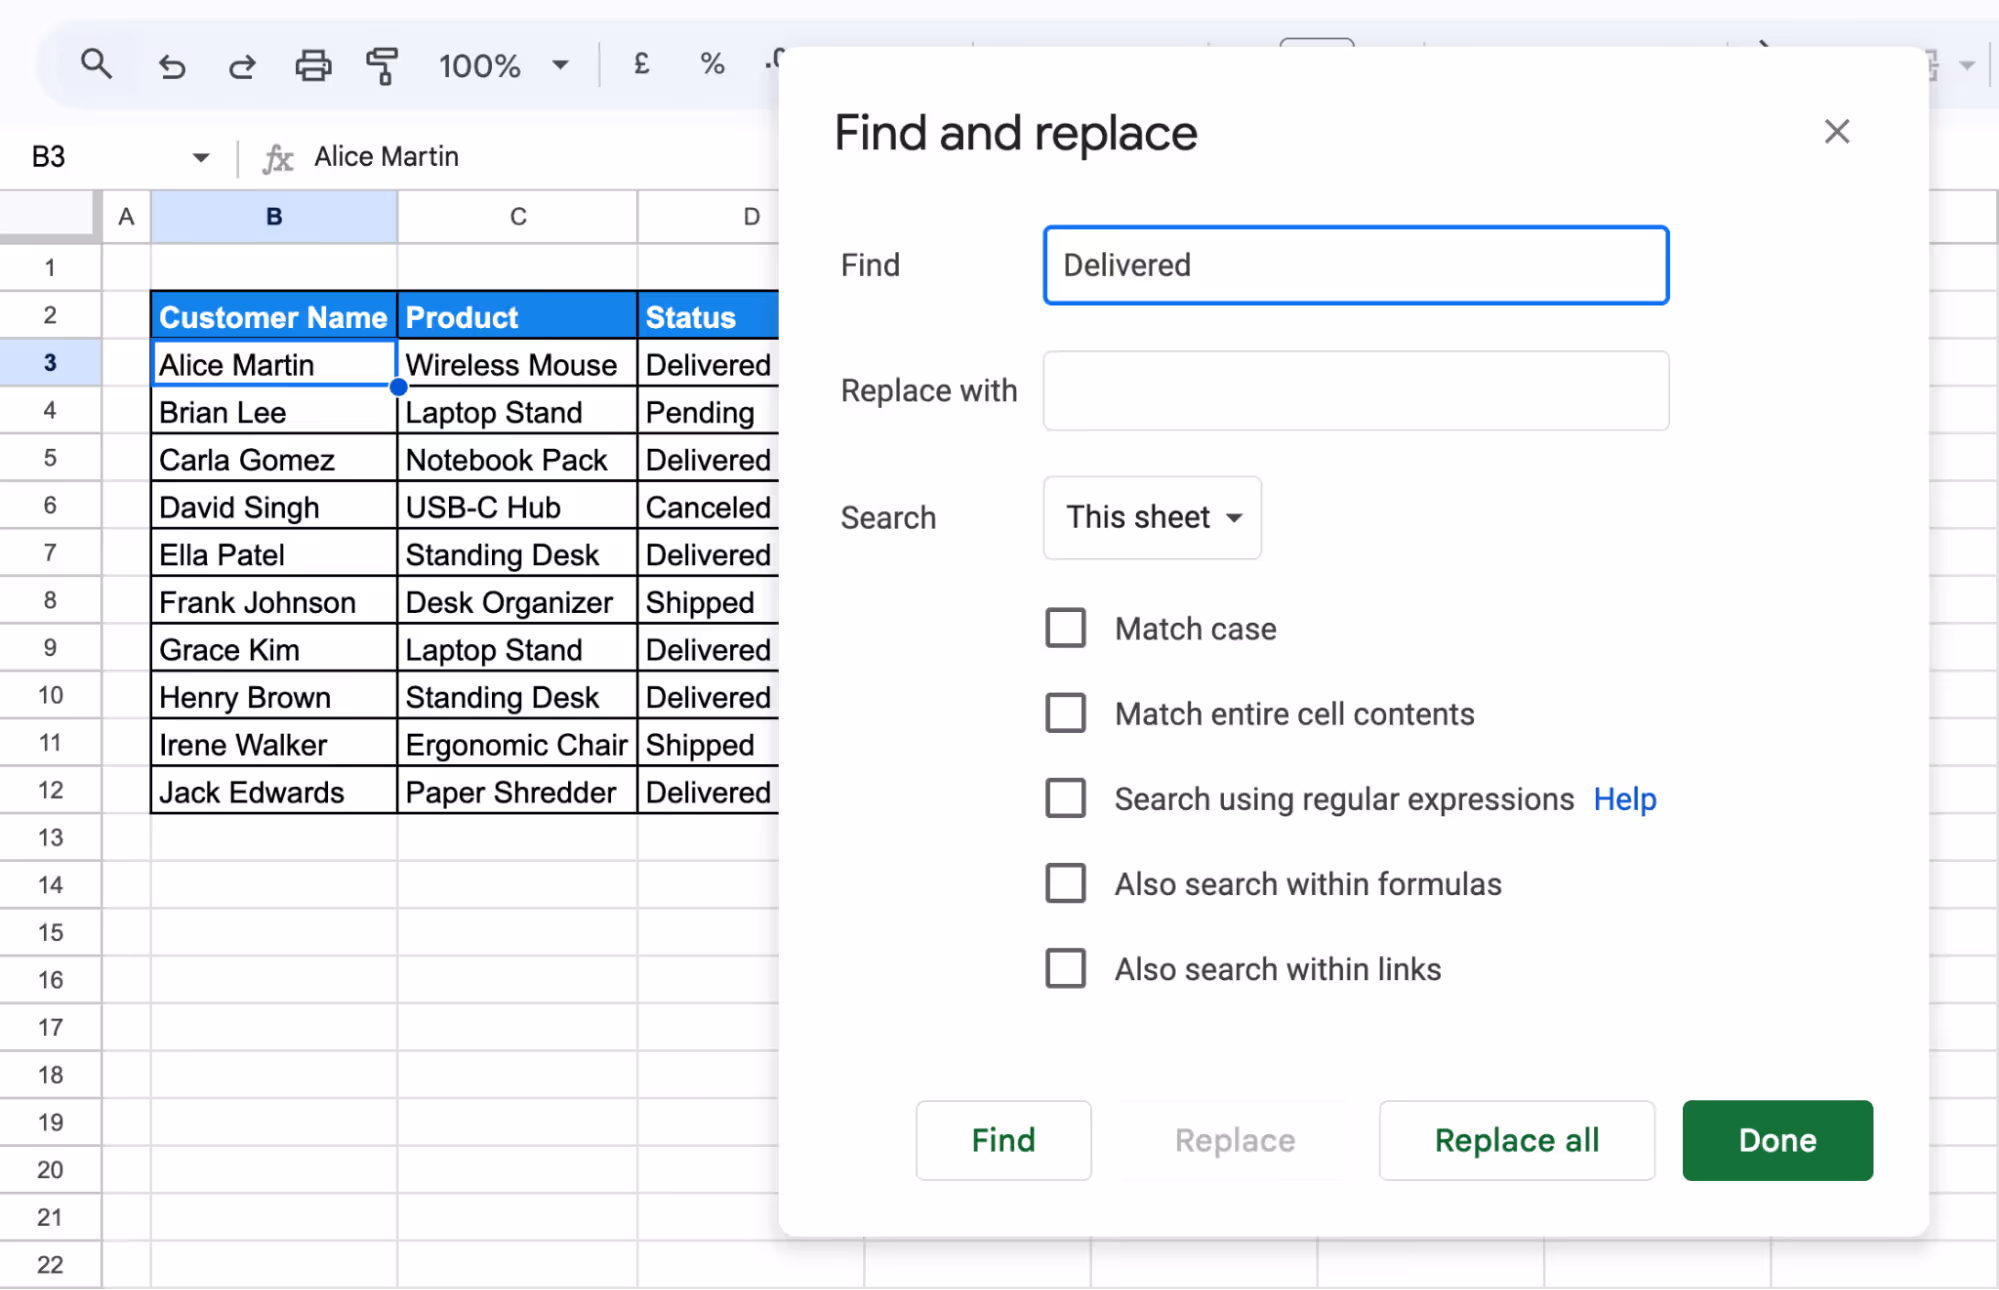Open the This sheet search dropdown

(1151, 517)
